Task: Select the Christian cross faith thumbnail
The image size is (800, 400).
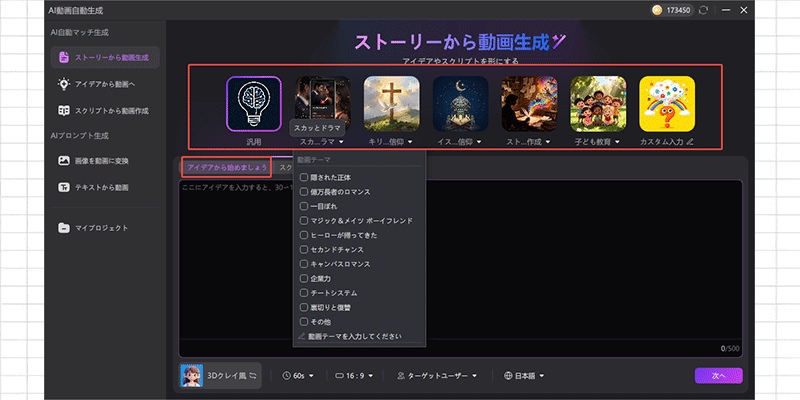Action: [x=391, y=104]
